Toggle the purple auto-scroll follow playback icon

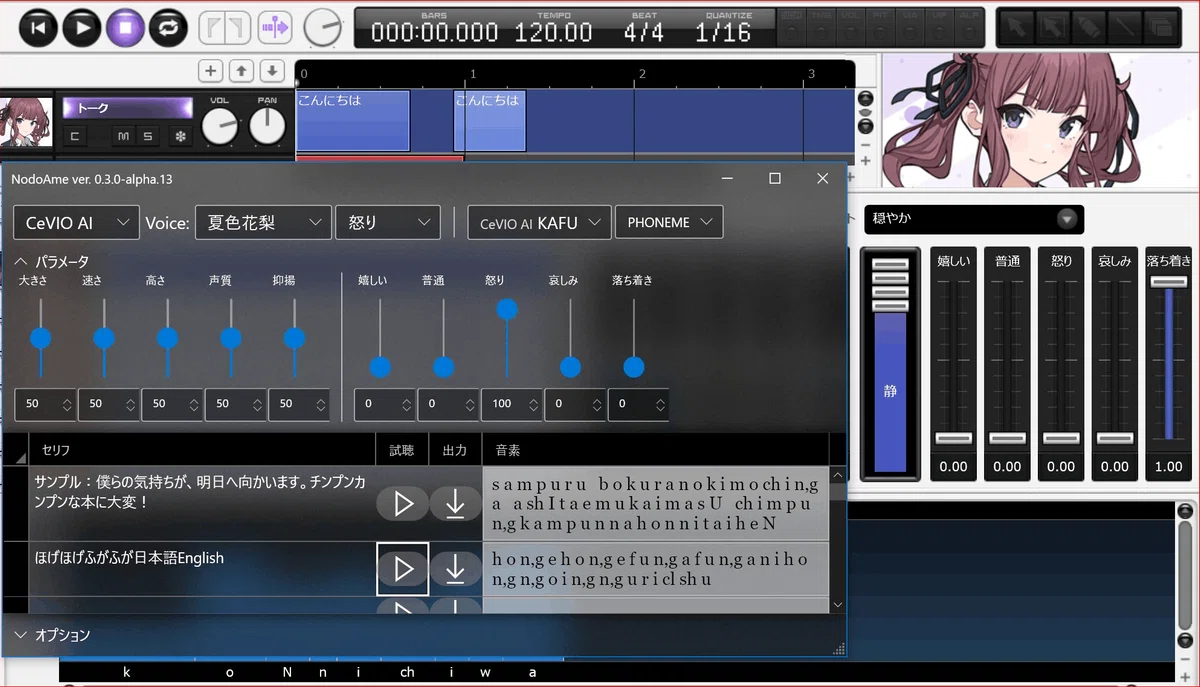pos(274,27)
